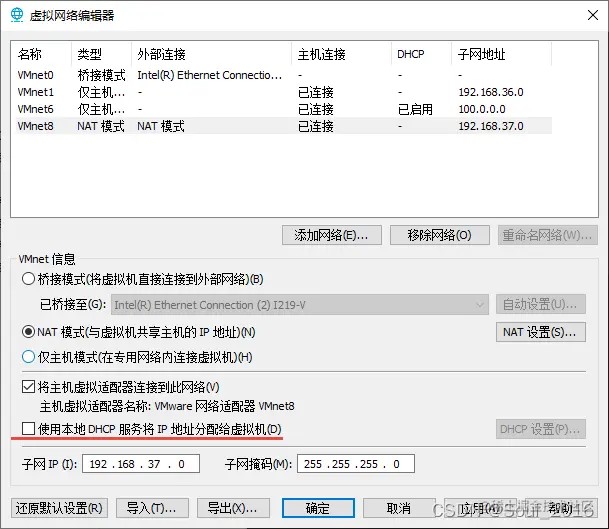Click the 子网 IP input field
The image size is (609, 529).
(x=141, y=464)
